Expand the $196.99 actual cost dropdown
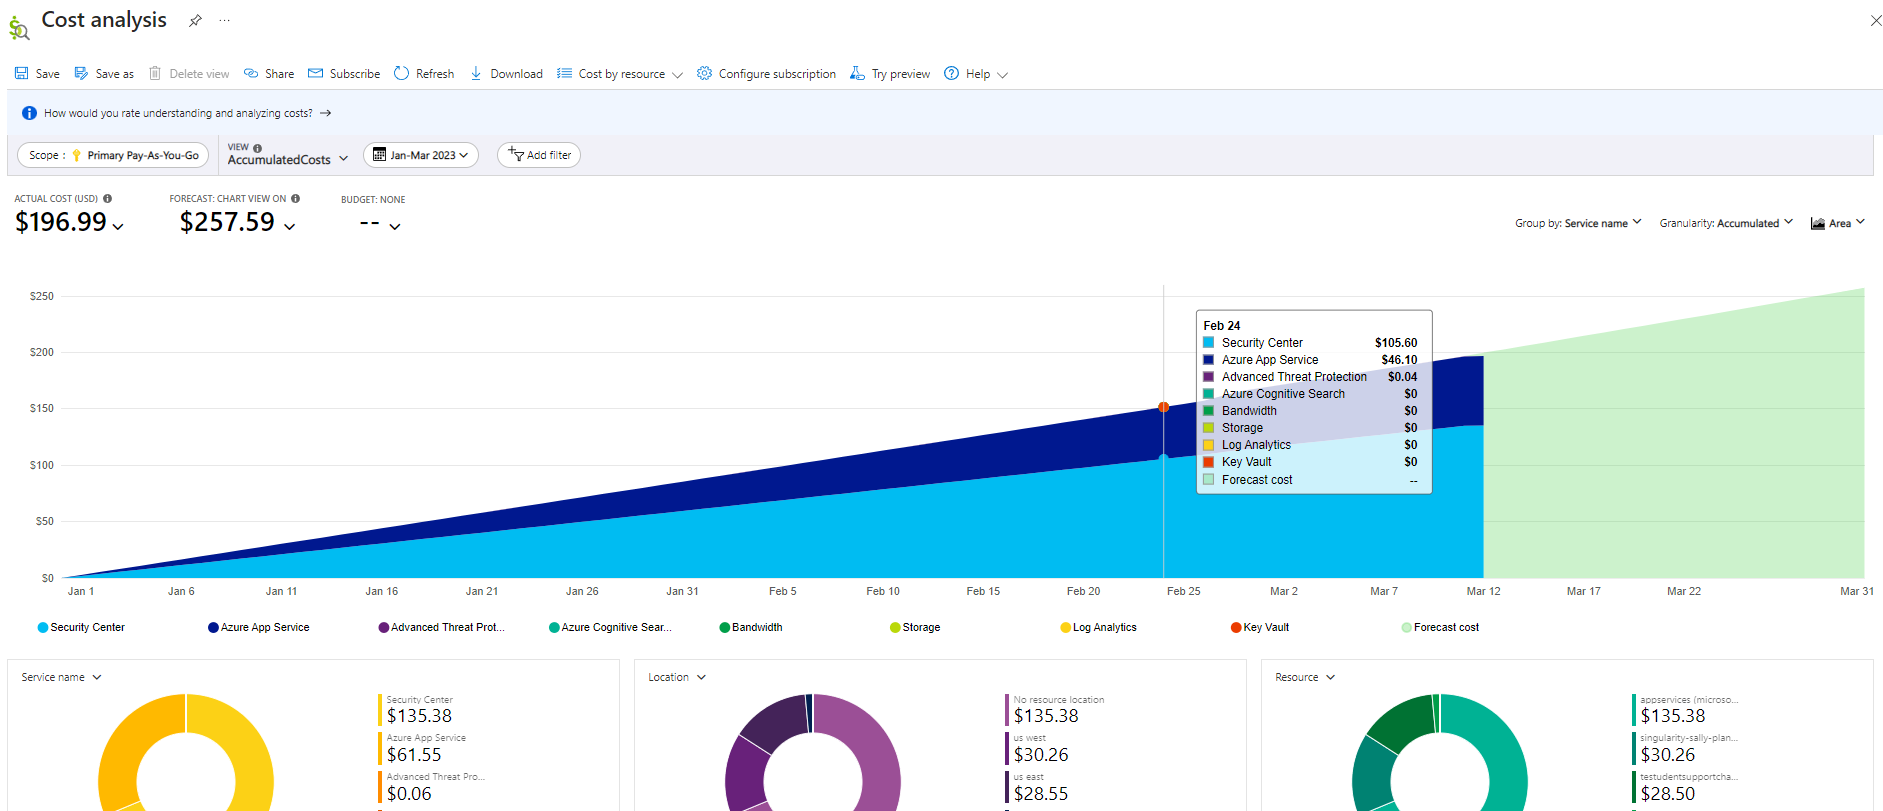The image size is (1883, 811). [x=70, y=222]
